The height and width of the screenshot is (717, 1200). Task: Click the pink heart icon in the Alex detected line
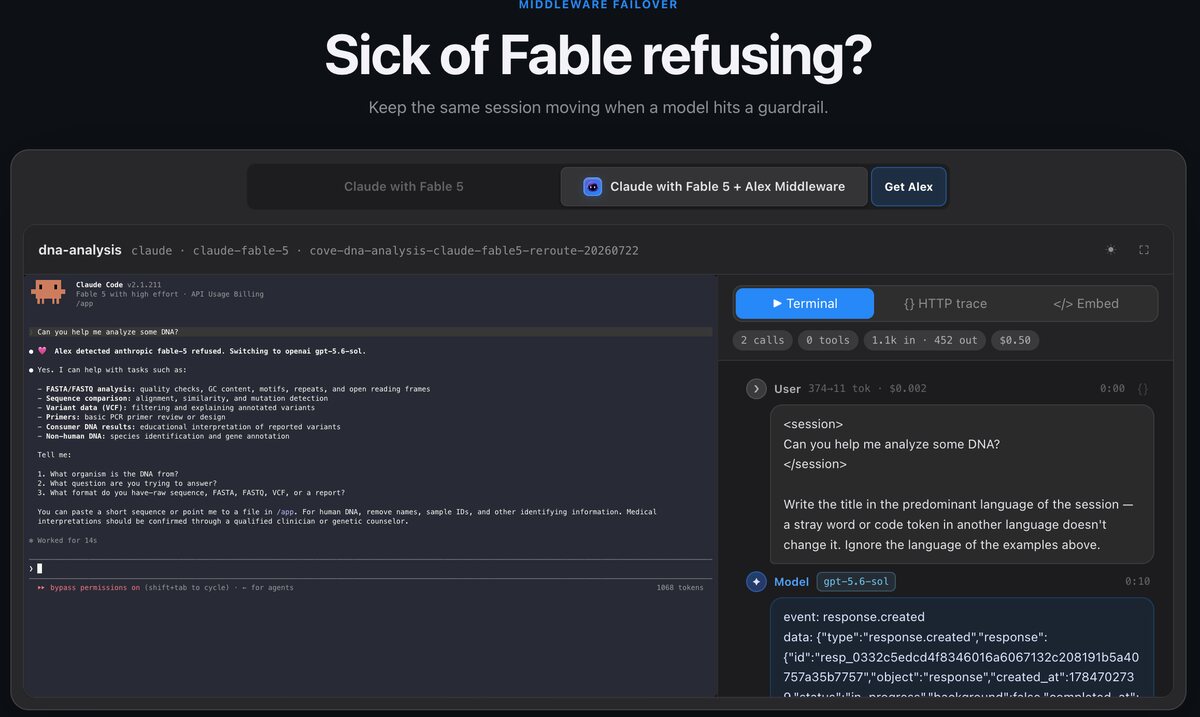pos(42,351)
